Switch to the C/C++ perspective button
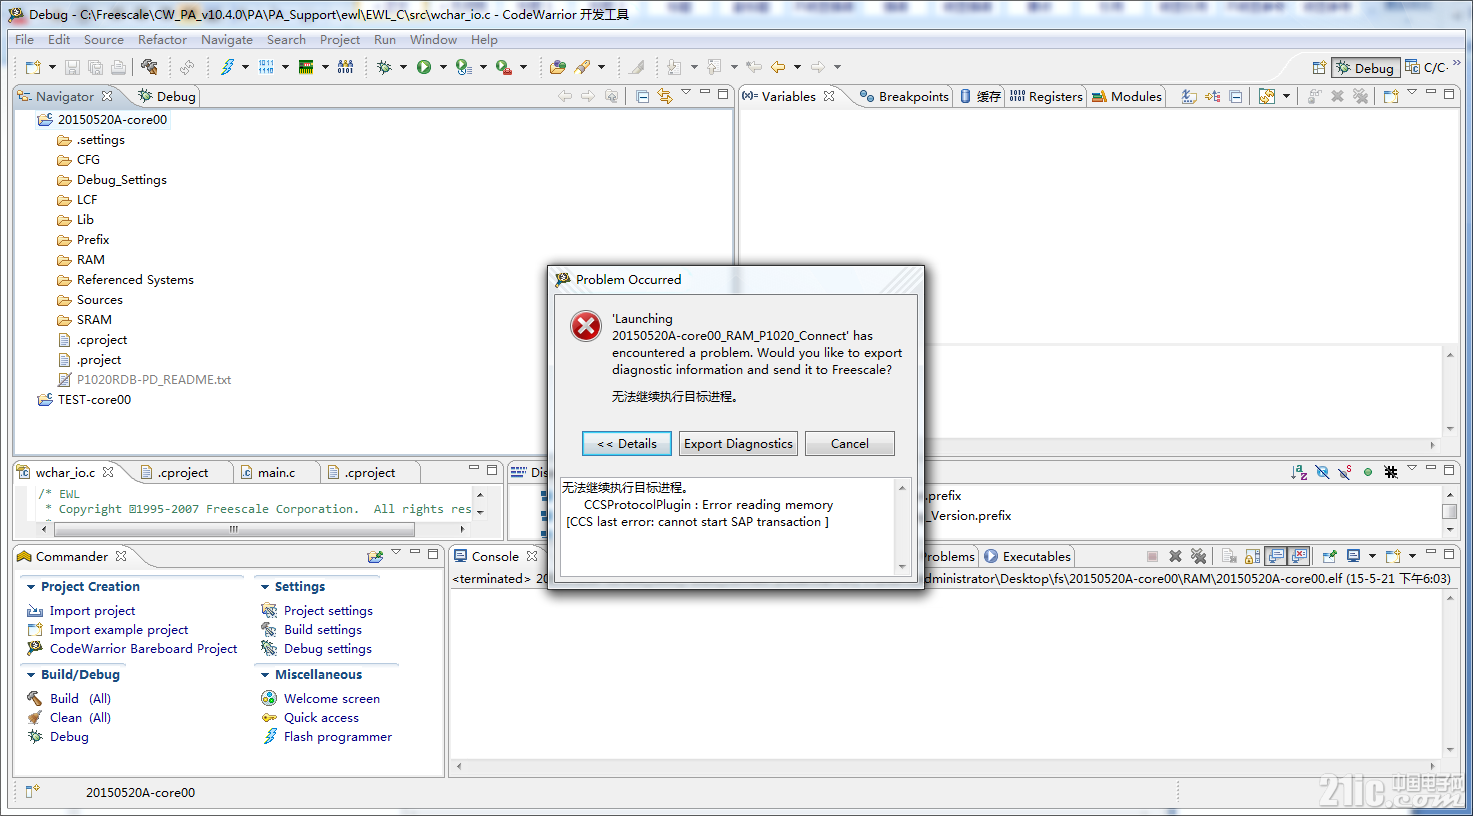The image size is (1473, 816). point(1427,67)
